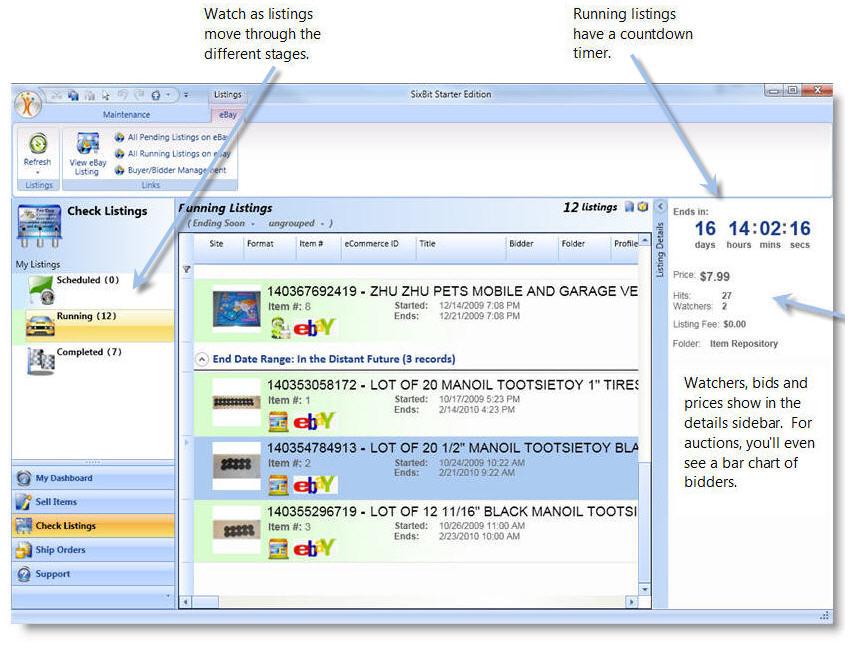This screenshot has width=848, height=653.
Task: Click auction format icon on ZHU ZHU PETS listing
Action: [x=279, y=328]
